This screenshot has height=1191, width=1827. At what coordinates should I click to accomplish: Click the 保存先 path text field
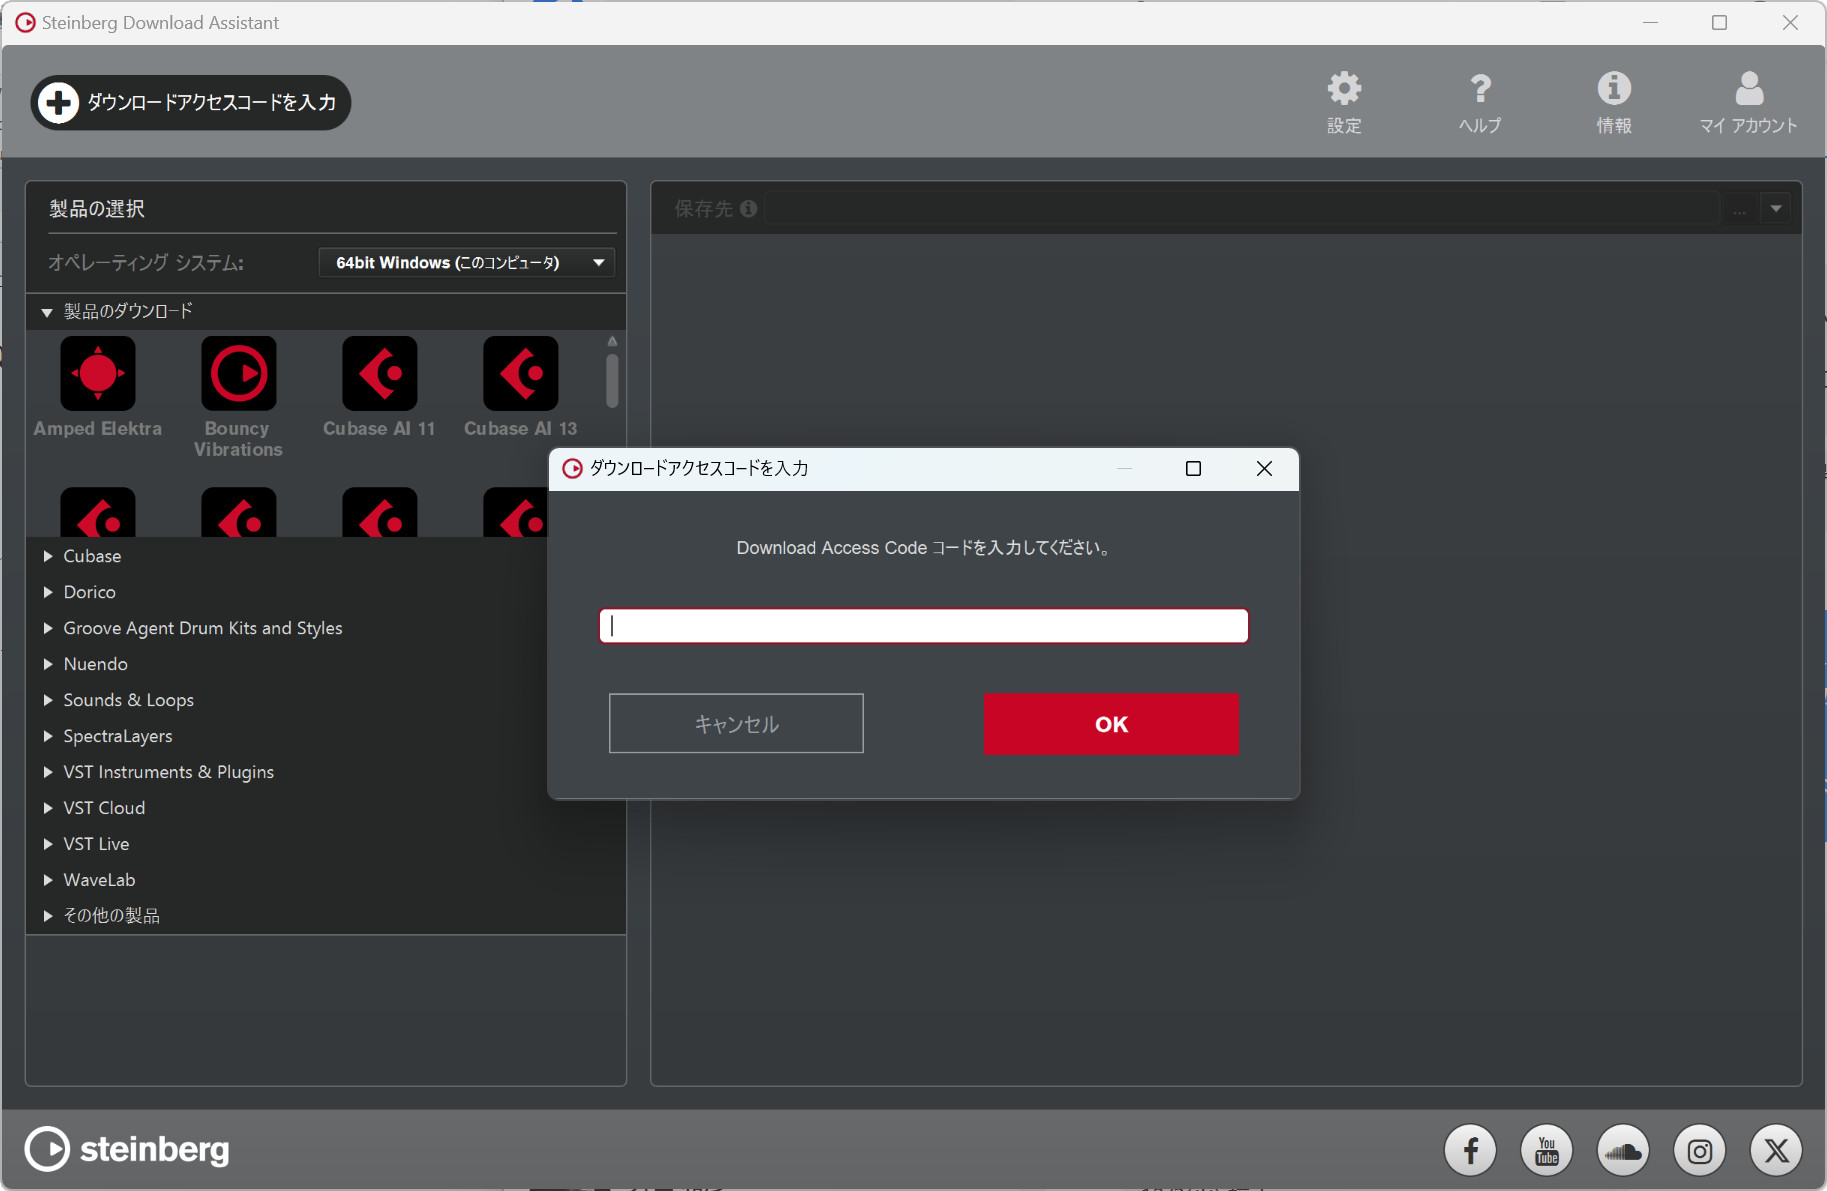(x=1243, y=209)
